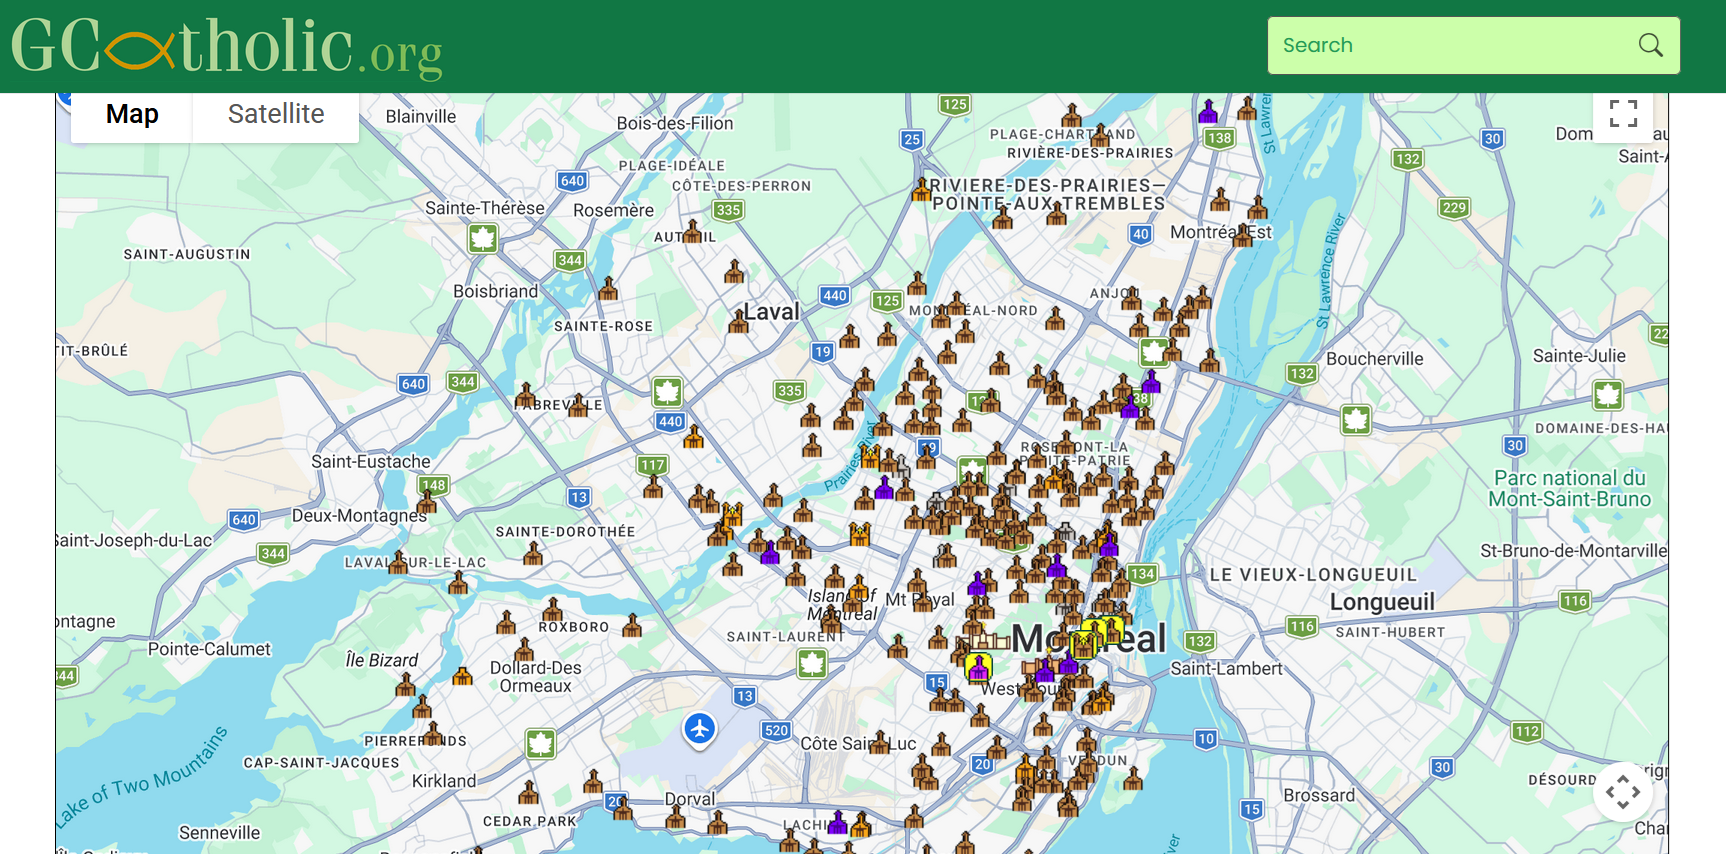Click Parc national du Mont-Saint-Bruno label
1726x854 pixels.
1568,489
